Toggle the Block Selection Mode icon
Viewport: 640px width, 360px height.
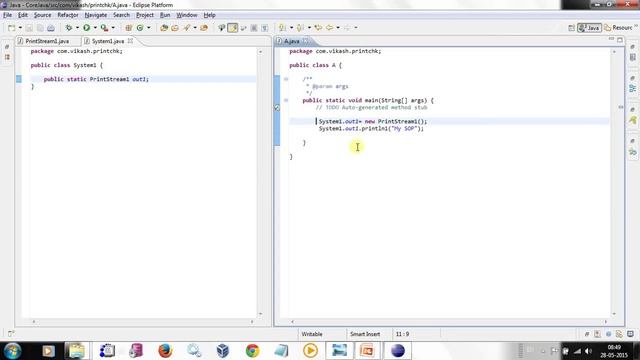(x=254, y=28)
